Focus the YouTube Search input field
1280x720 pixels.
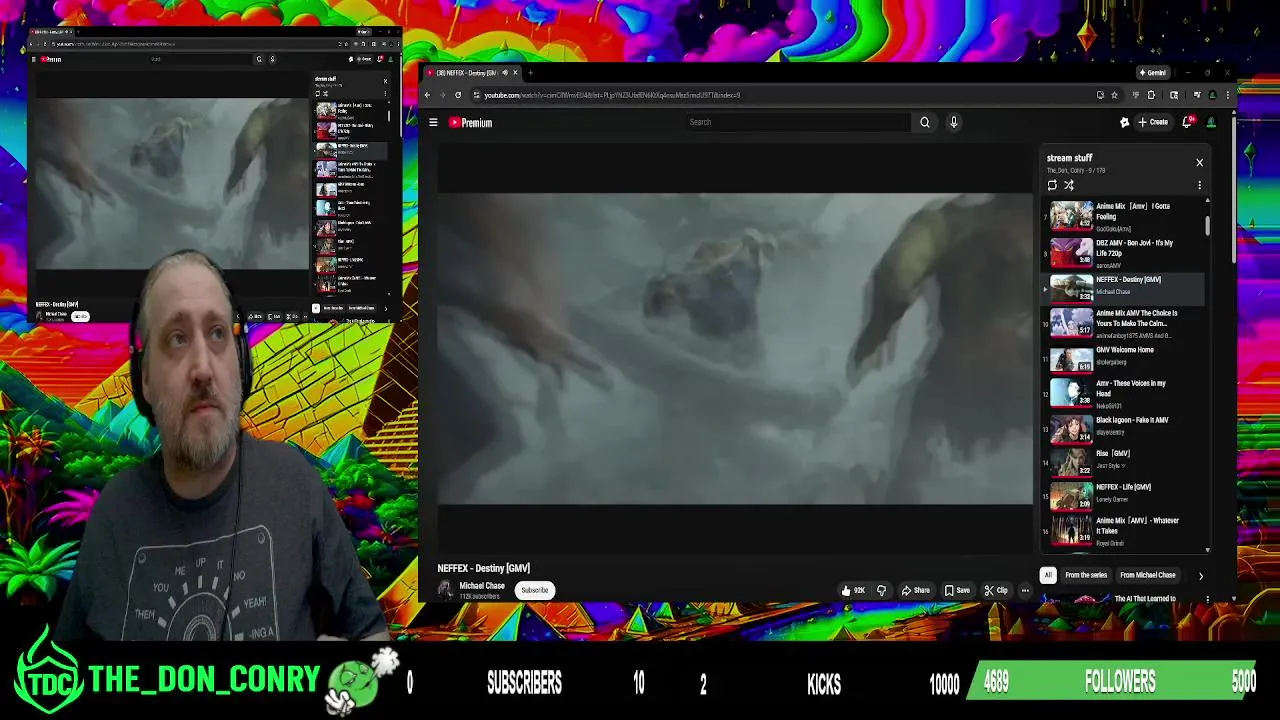(797, 122)
